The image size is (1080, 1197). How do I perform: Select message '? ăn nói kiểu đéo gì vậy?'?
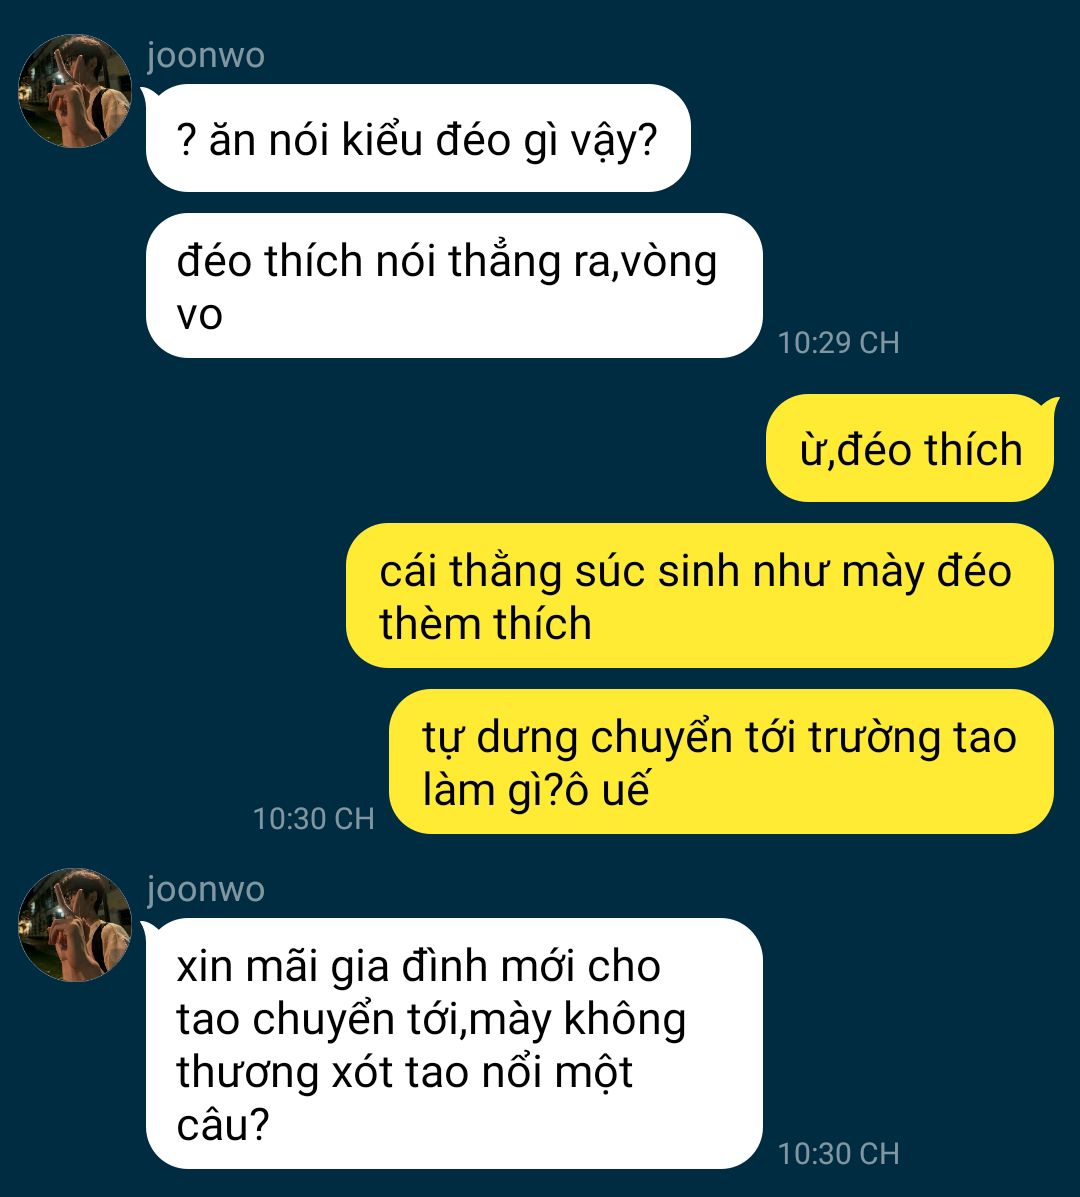click(418, 138)
